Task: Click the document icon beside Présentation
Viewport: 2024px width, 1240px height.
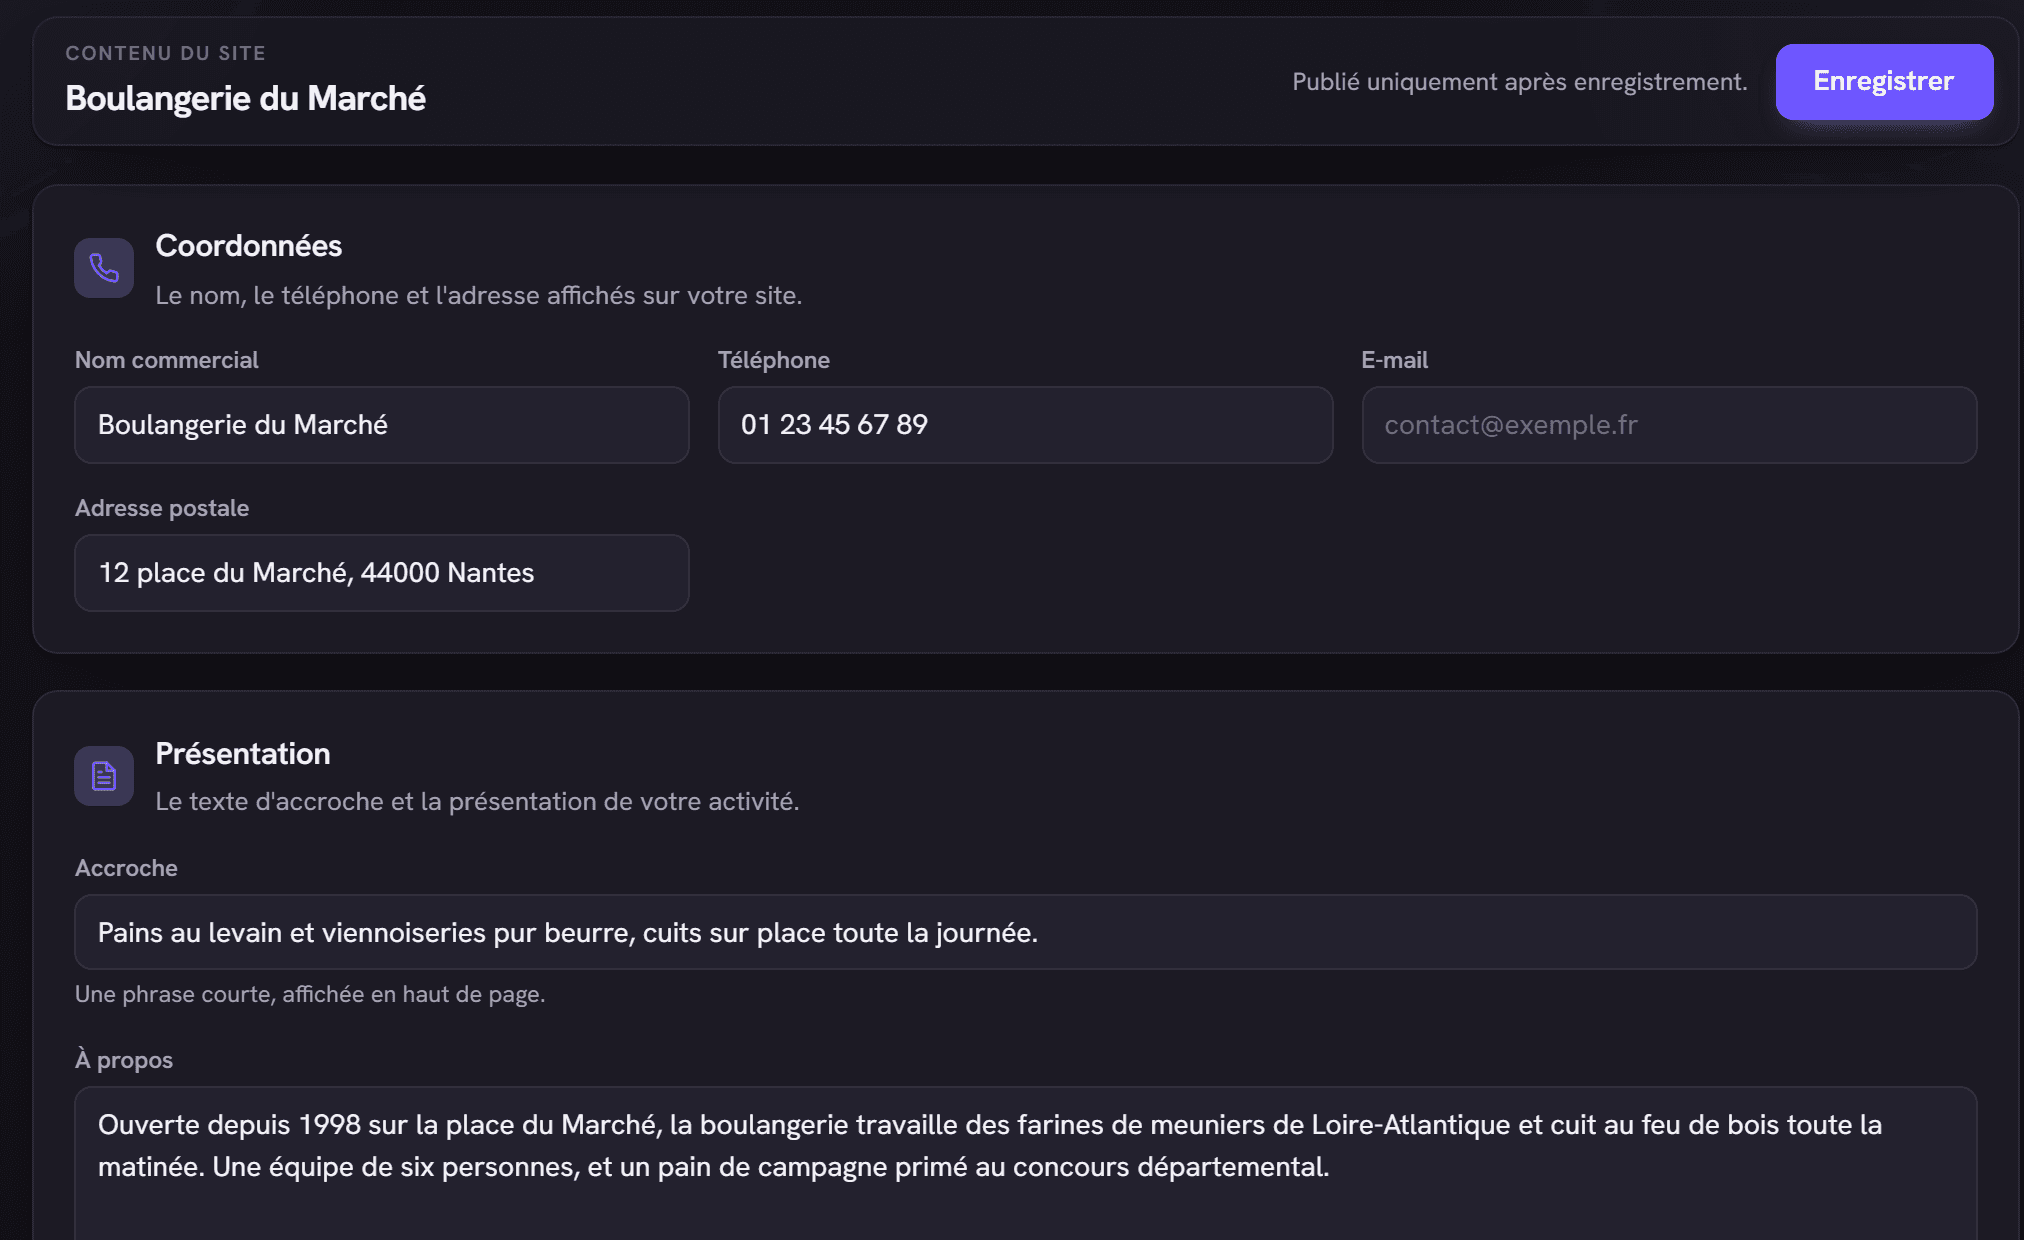Action: [x=104, y=776]
